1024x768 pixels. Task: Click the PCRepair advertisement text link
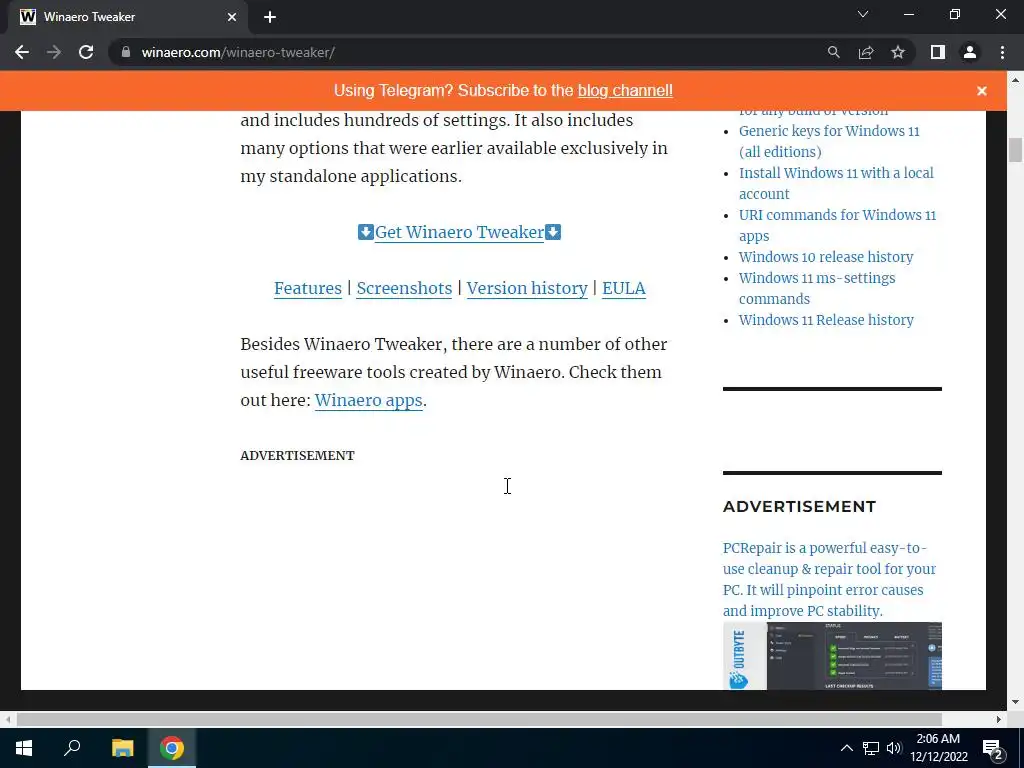(x=829, y=579)
